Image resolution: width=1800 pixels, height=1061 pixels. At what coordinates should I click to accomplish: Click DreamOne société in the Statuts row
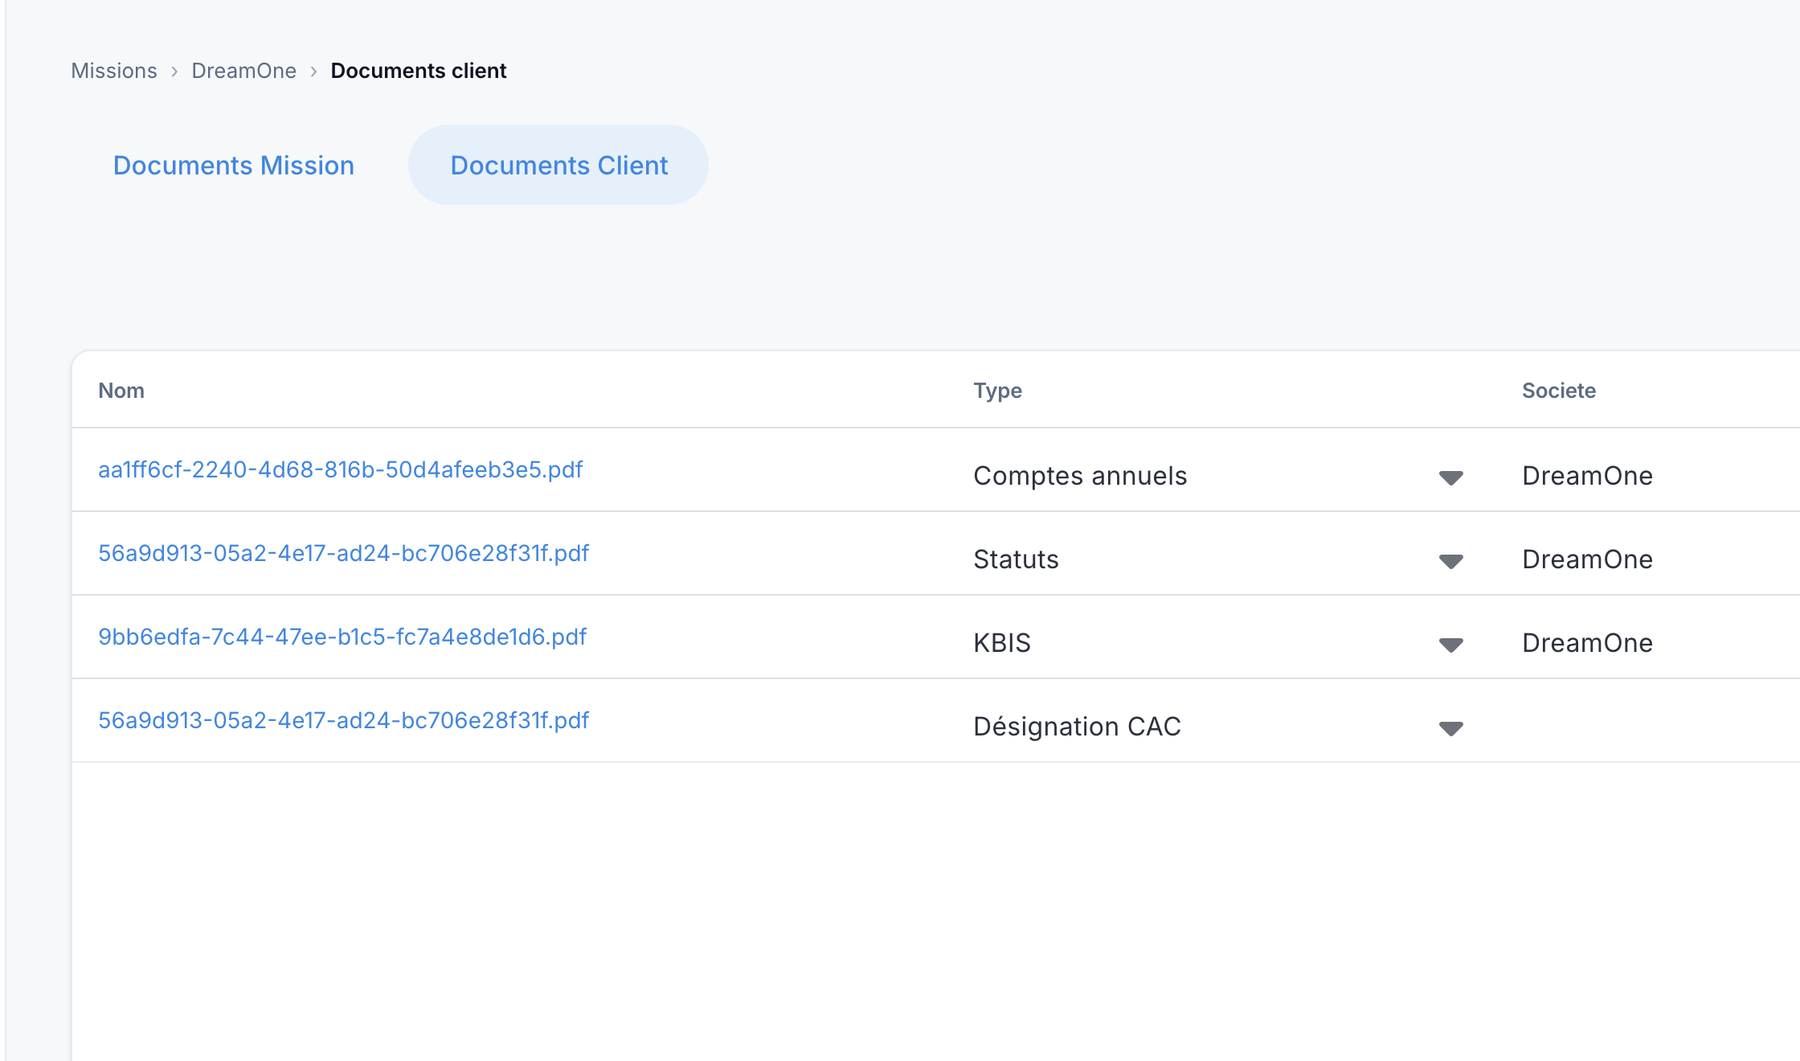(1587, 559)
